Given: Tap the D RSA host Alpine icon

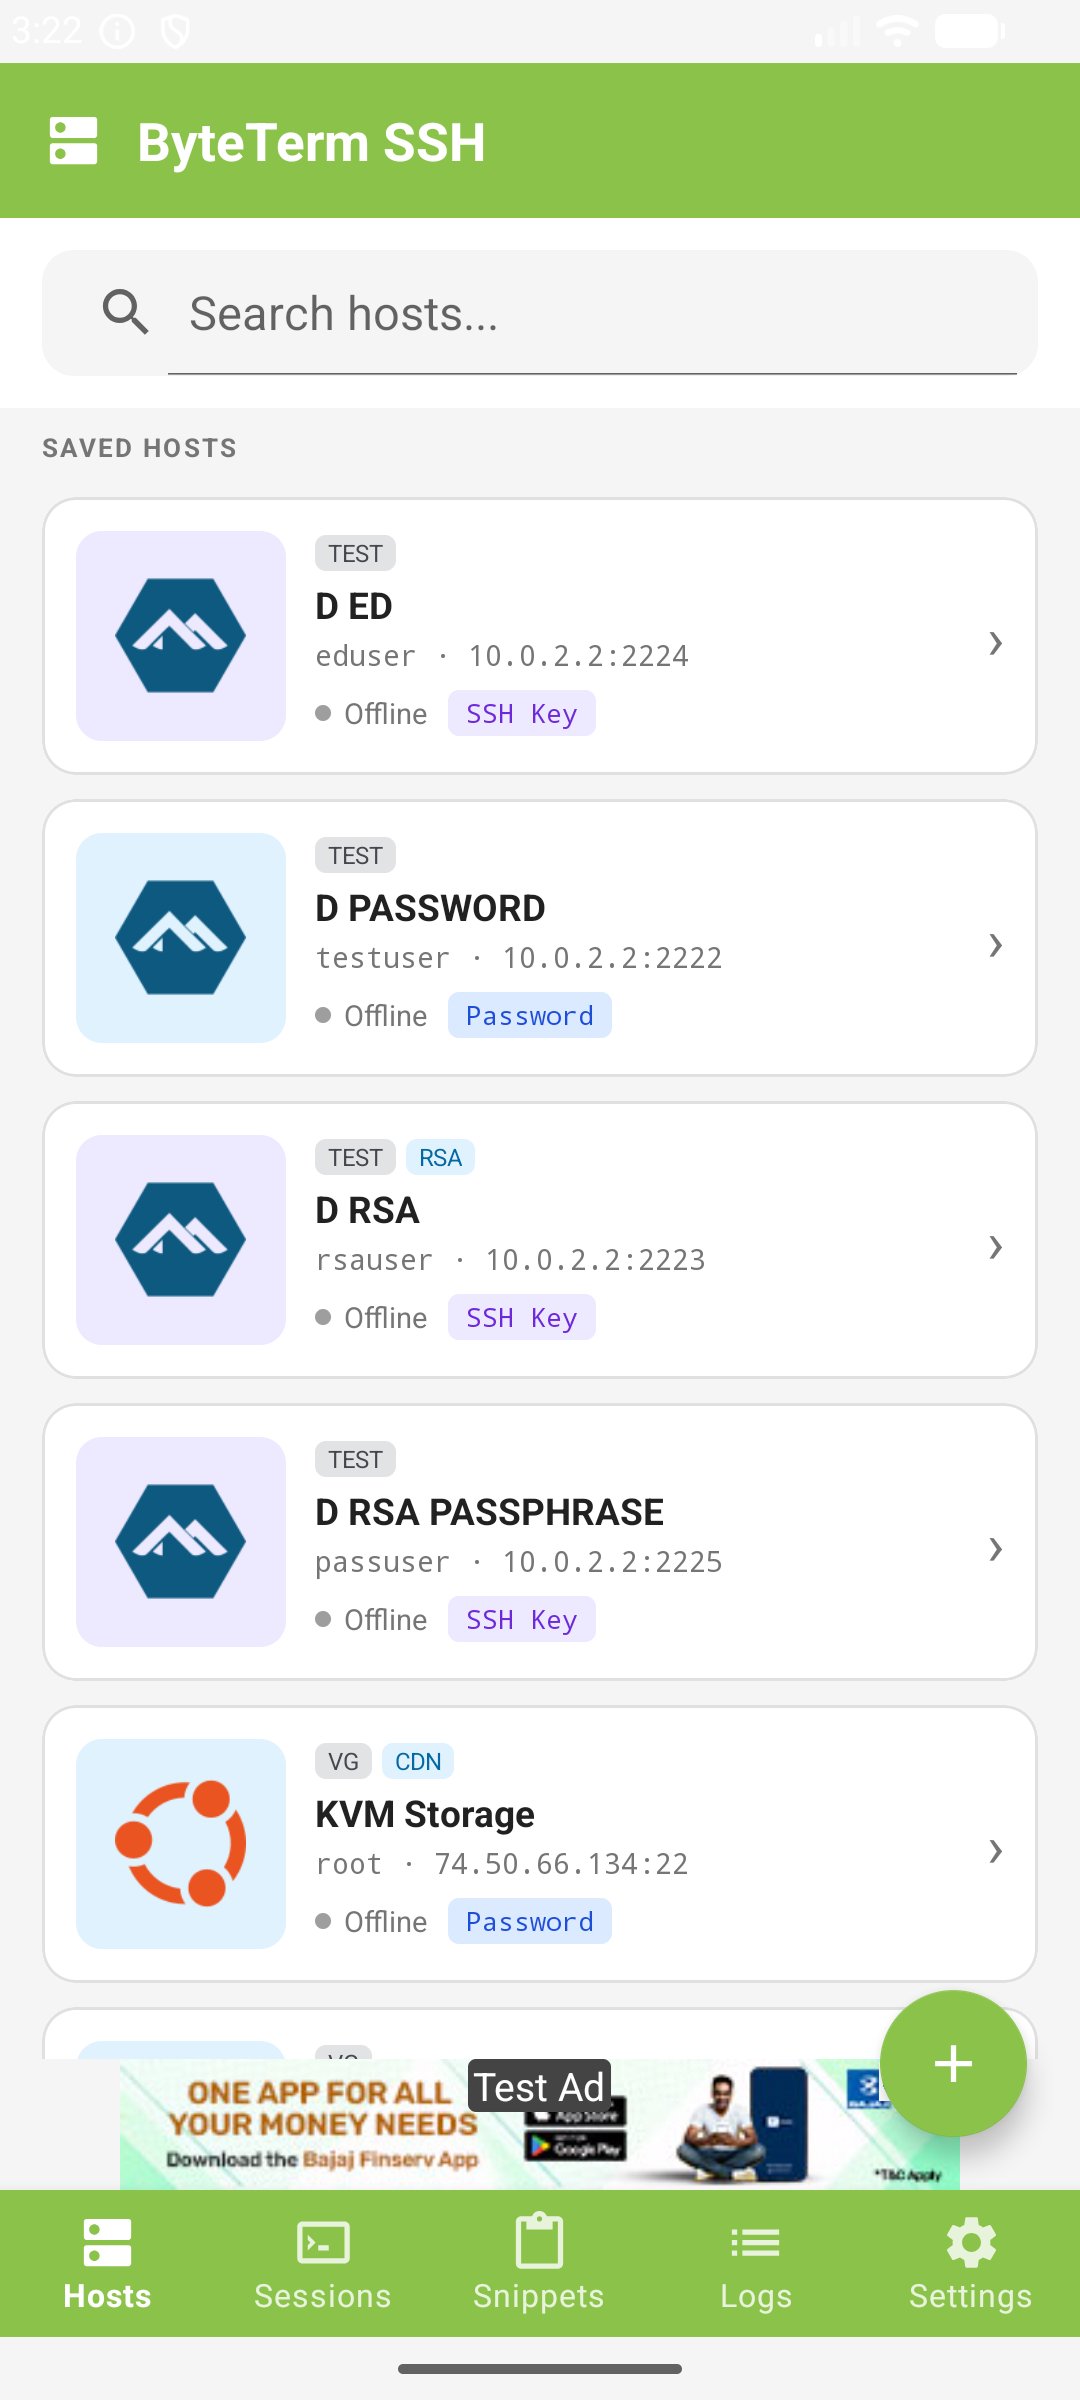Looking at the screenshot, I should (x=181, y=1240).
